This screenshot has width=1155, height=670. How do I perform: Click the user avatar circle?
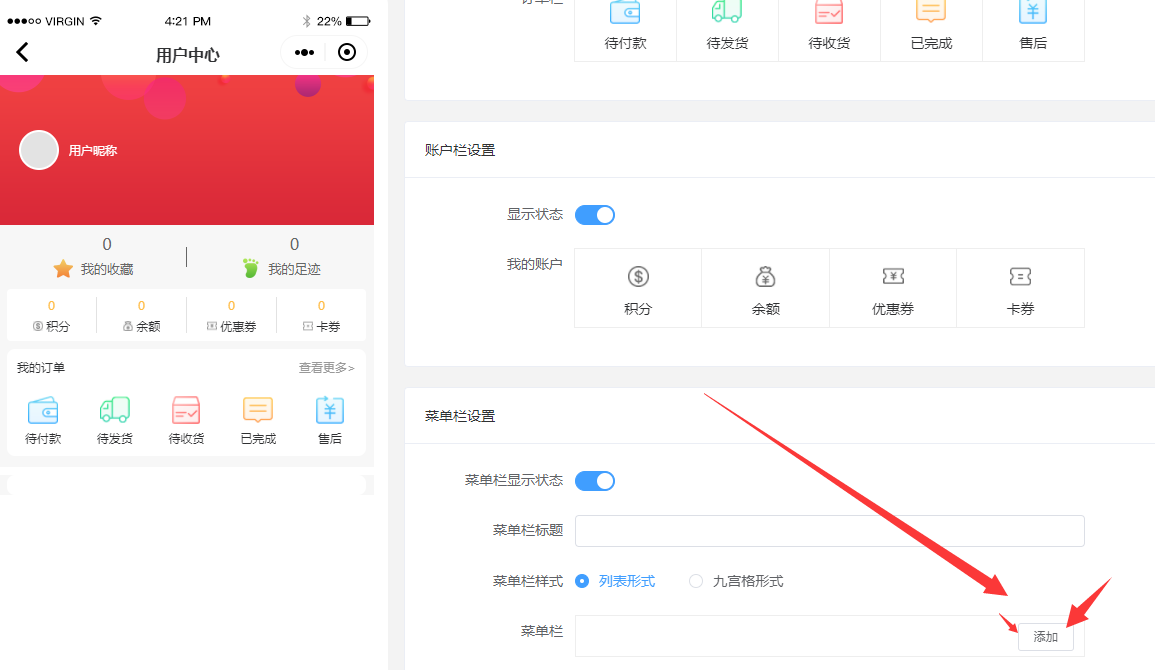[x=39, y=150]
